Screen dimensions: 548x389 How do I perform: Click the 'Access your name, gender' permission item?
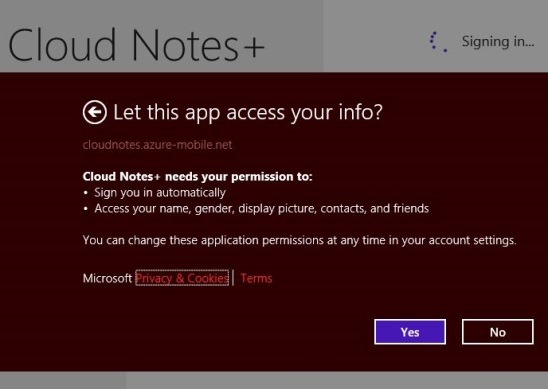[x=261, y=209]
